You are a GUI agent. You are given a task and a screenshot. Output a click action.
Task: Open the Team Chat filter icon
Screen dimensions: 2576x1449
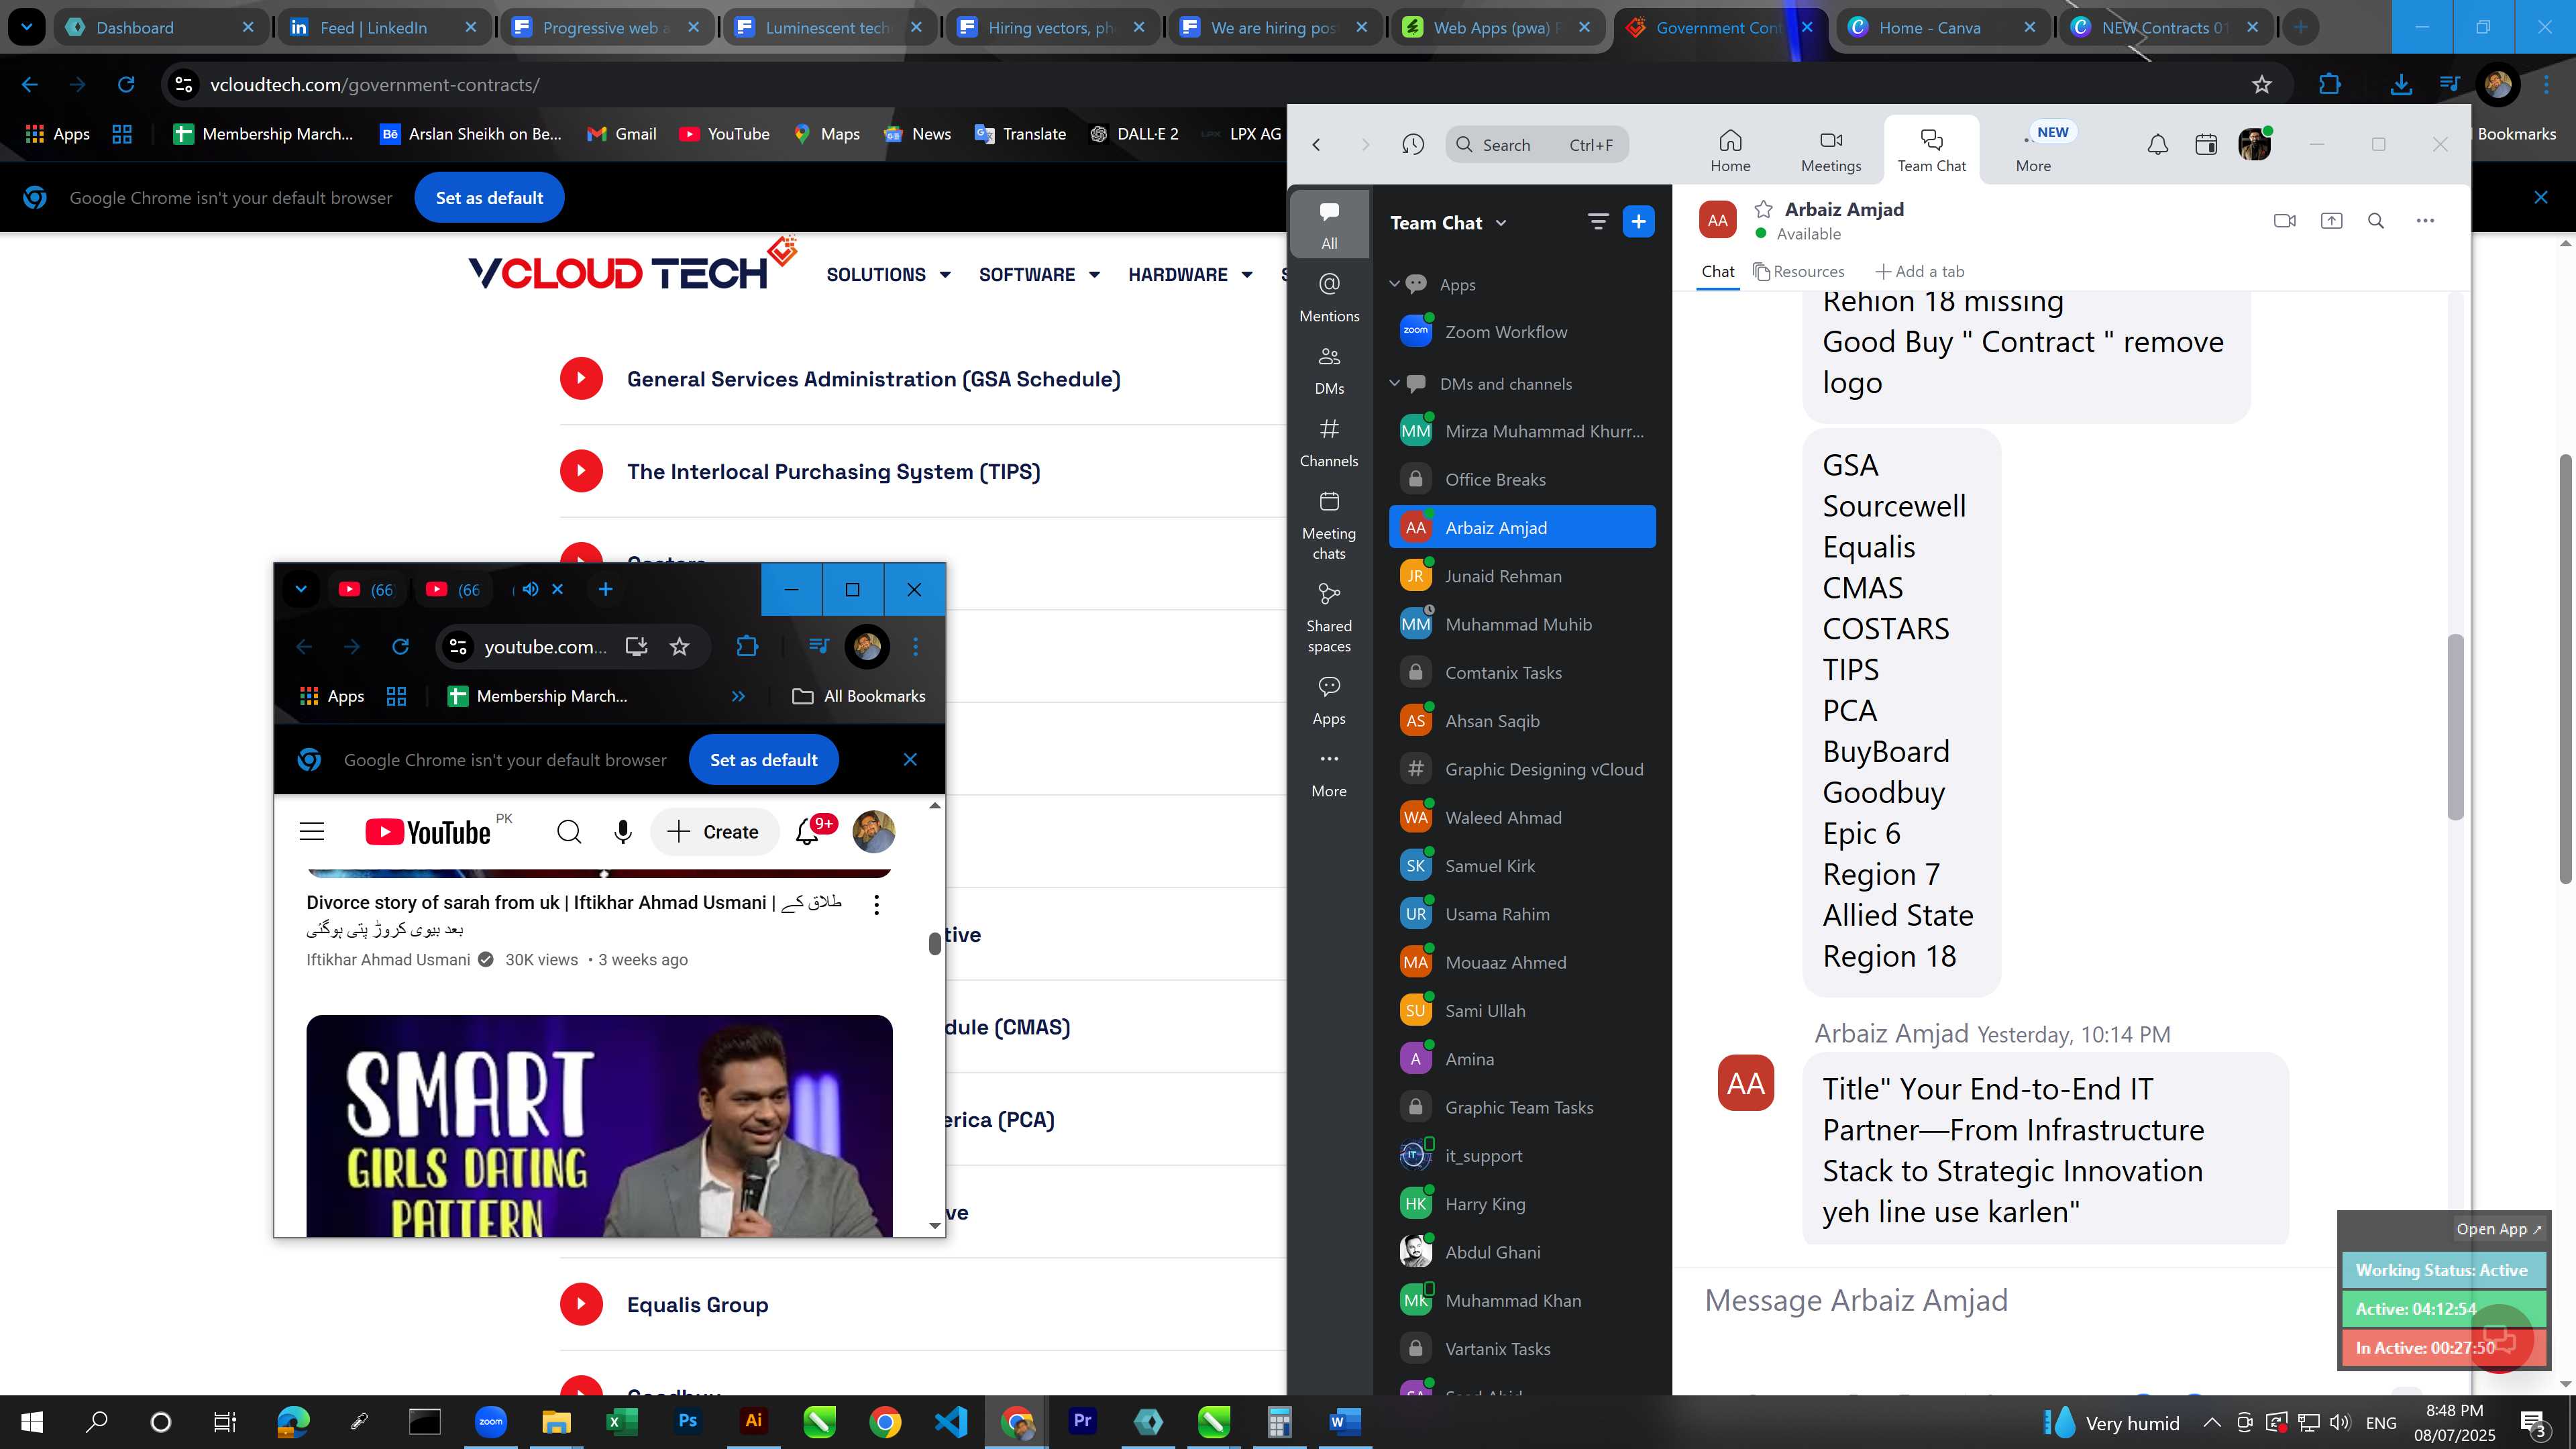click(x=1597, y=222)
